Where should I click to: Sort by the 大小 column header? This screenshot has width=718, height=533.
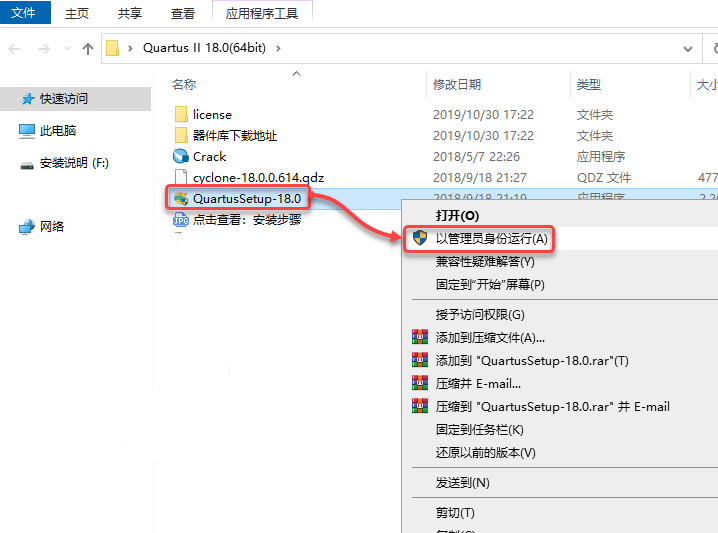coord(707,84)
